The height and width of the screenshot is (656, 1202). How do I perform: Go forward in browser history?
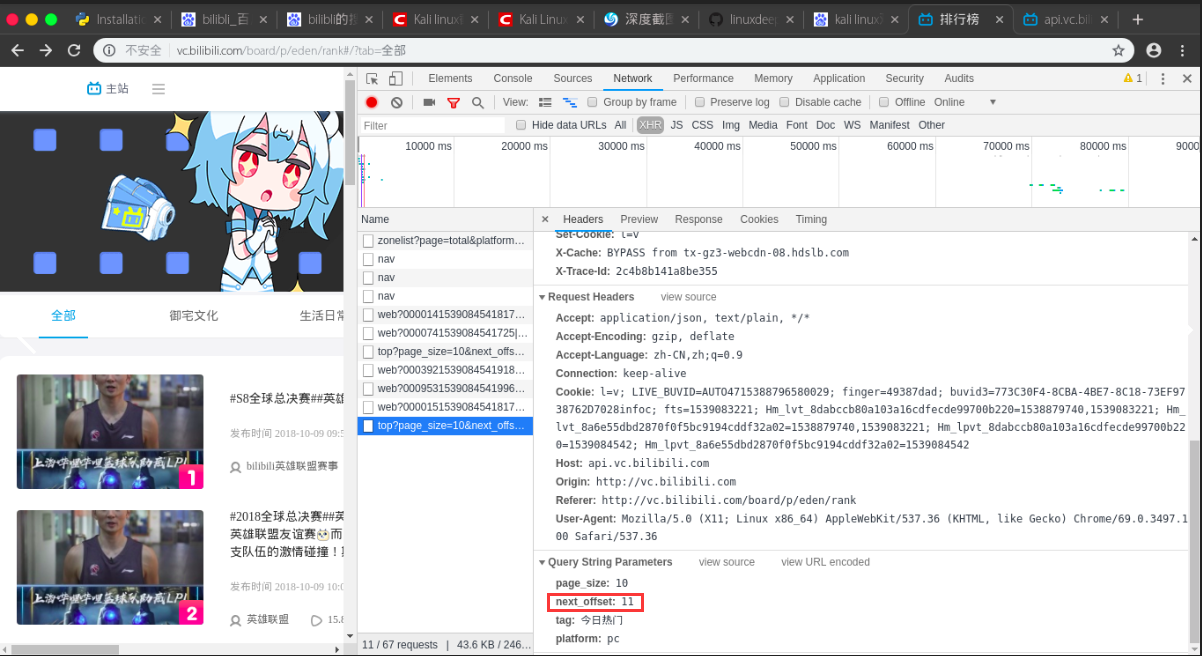(46, 50)
